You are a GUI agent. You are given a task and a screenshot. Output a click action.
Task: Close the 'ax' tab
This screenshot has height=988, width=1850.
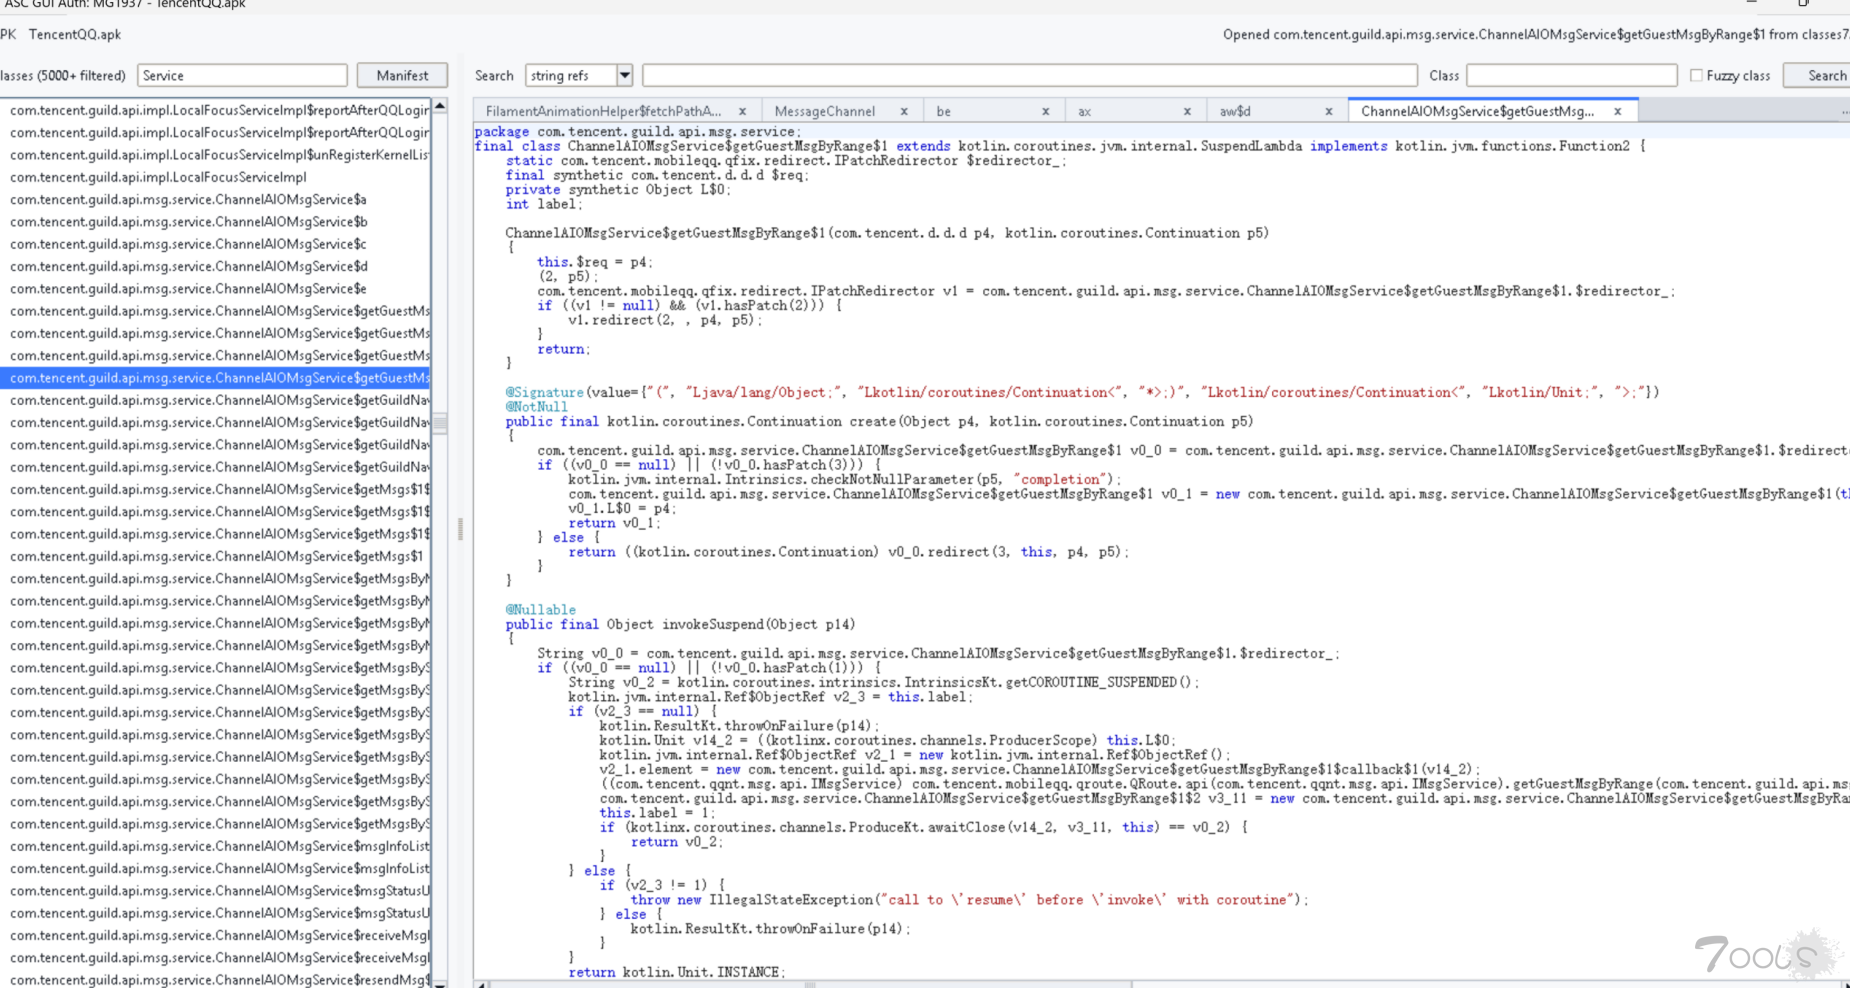(x=1187, y=112)
